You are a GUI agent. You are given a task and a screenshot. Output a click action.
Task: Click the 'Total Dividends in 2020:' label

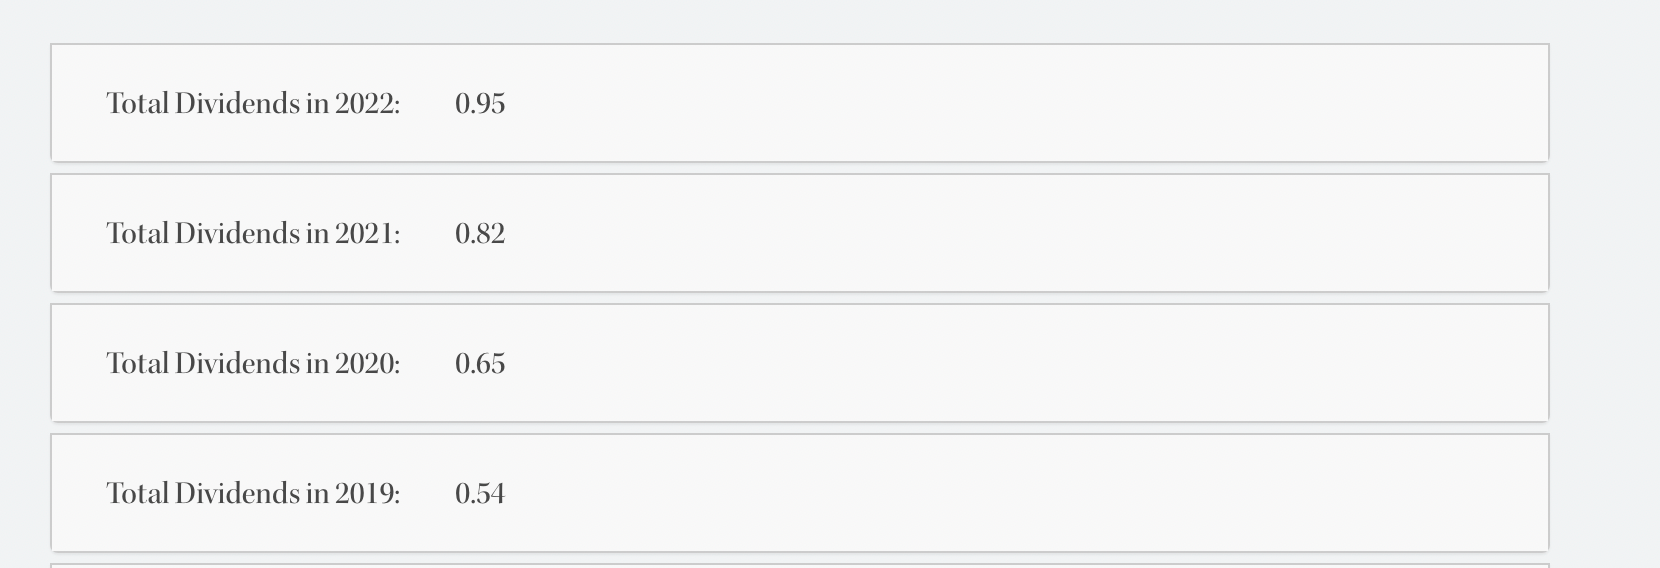point(253,364)
